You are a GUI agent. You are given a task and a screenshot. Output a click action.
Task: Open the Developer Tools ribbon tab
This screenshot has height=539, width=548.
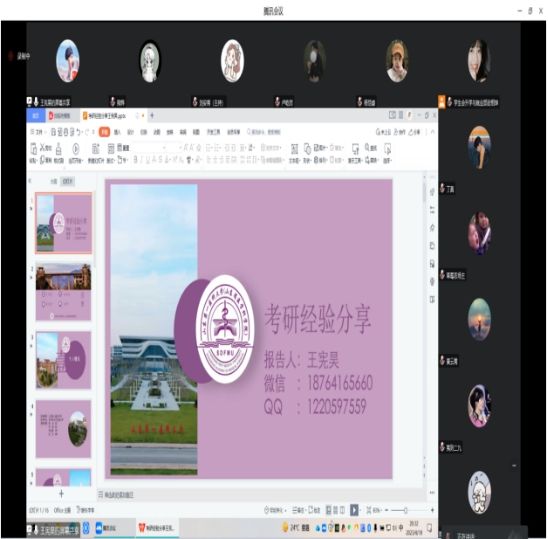coord(213,132)
